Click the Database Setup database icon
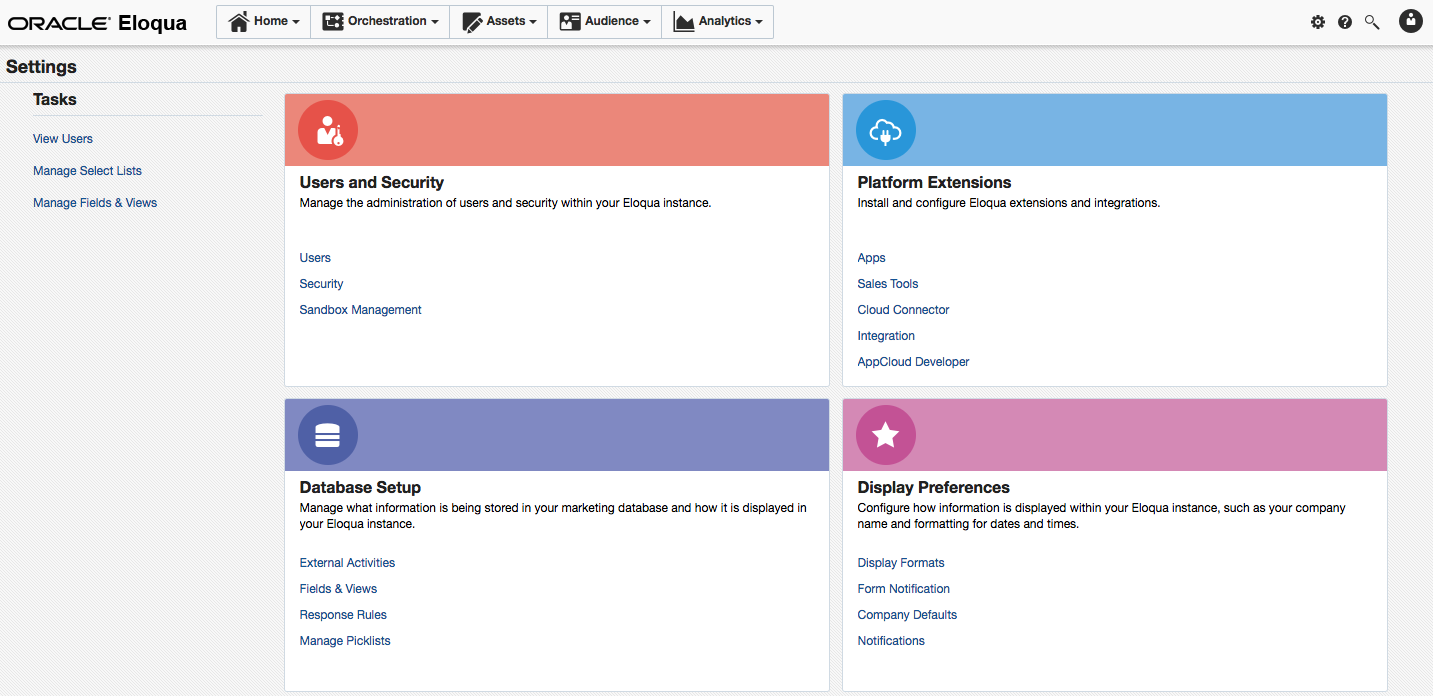The image size is (1433, 696). coord(327,434)
